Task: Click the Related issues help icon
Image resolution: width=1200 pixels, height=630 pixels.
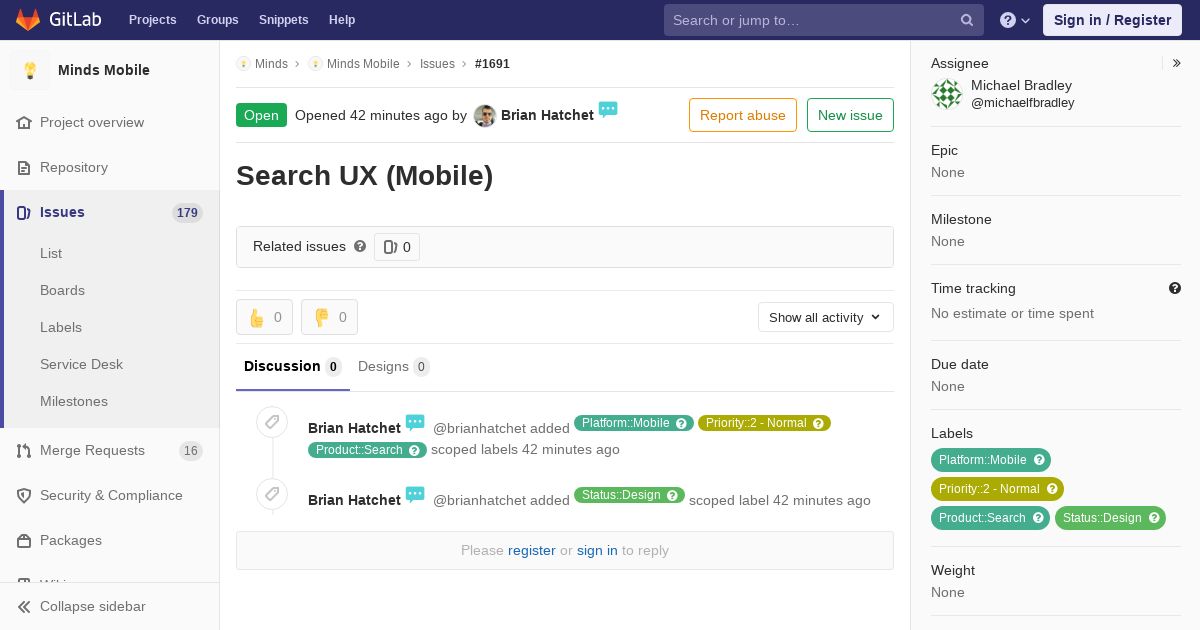Action: (x=360, y=246)
